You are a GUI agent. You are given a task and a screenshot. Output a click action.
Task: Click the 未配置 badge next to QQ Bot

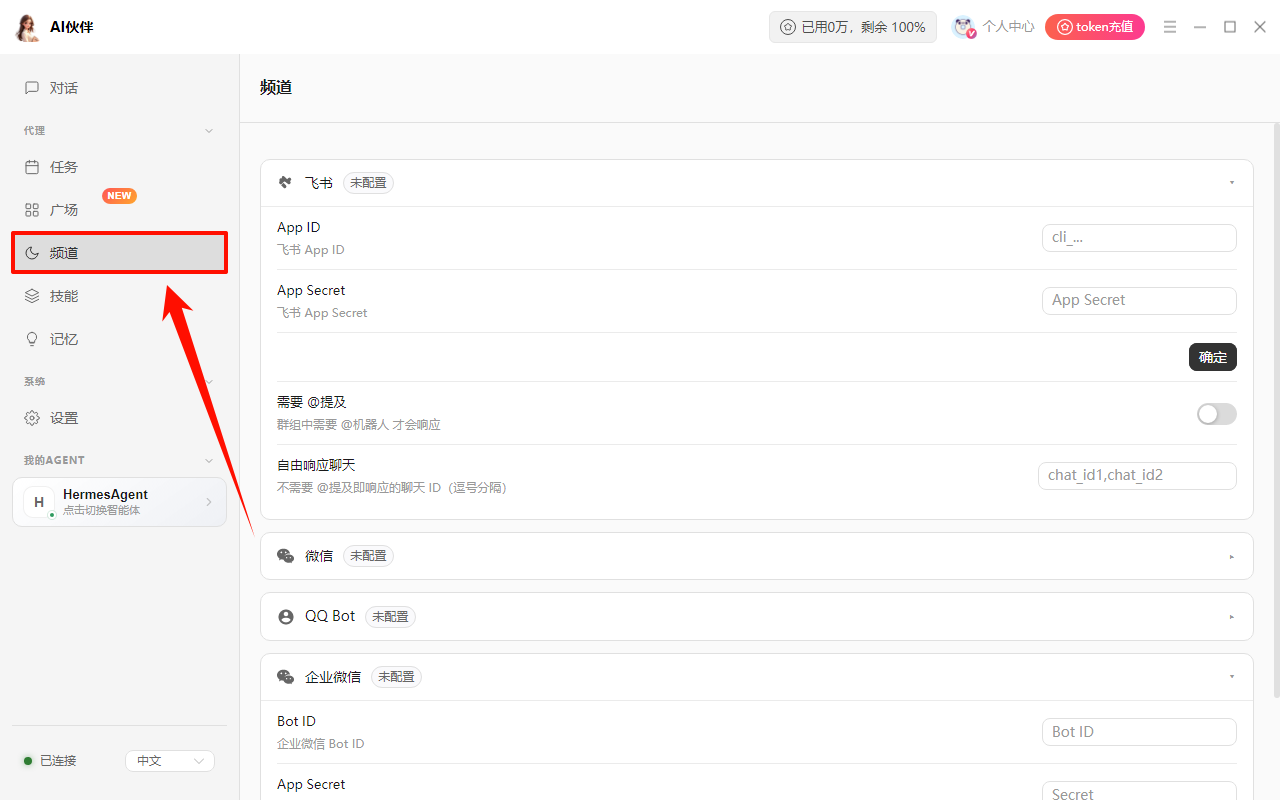(x=390, y=617)
